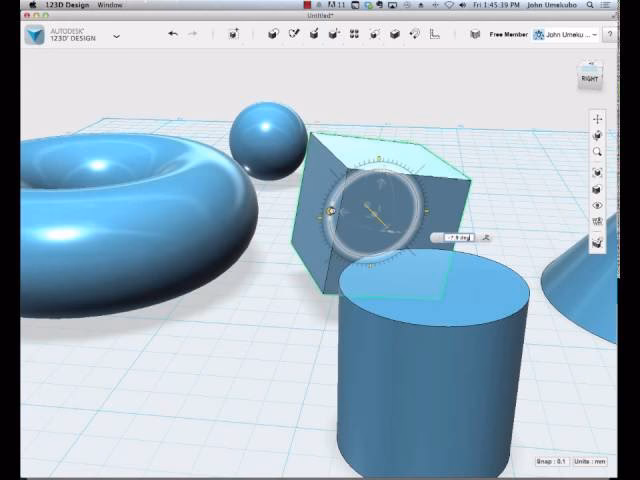This screenshot has height=480, width=640.
Task: Click the volume icon in menu bar
Action: (x=462, y=5)
